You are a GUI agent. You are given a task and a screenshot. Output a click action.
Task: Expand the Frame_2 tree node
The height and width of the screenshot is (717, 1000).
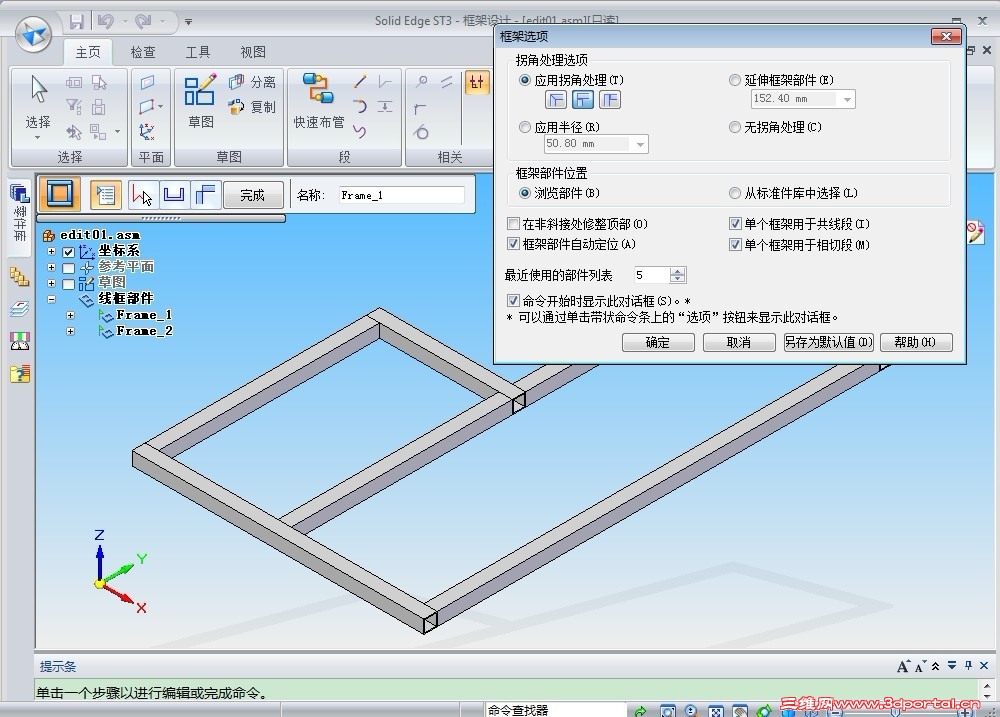[71, 331]
